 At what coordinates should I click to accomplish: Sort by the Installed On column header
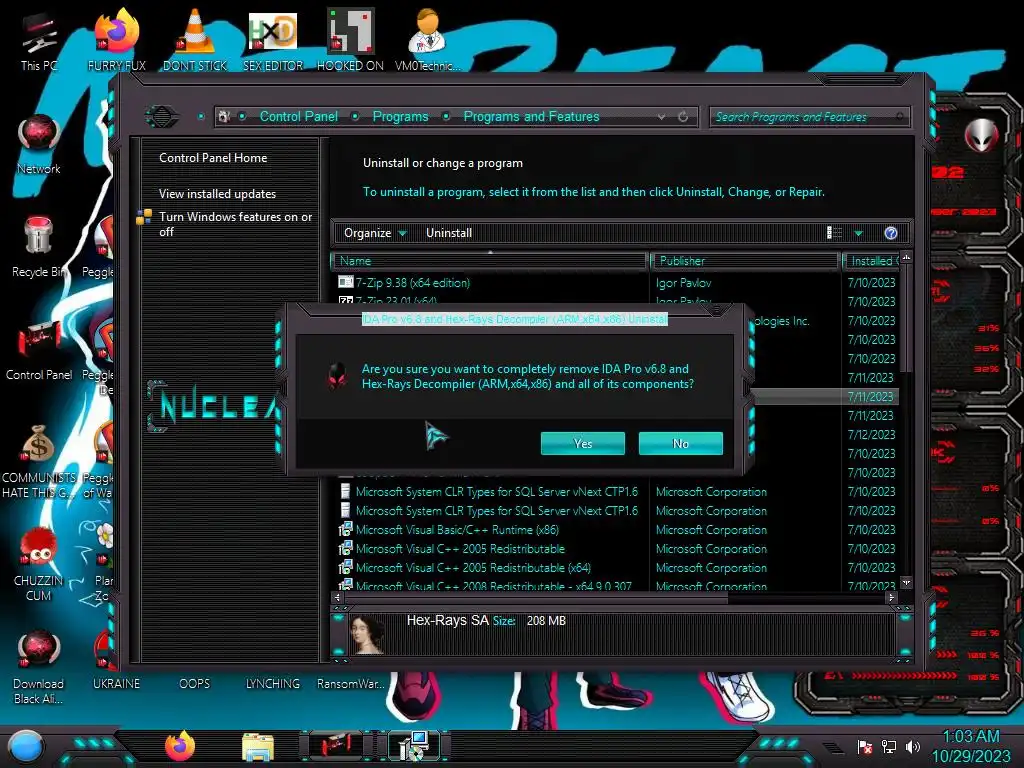(x=872, y=261)
